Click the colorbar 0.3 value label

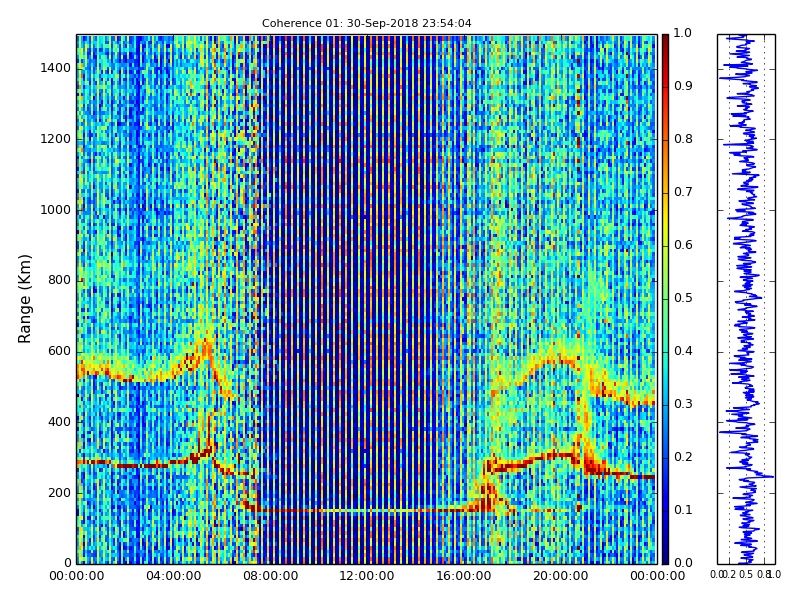pos(683,404)
